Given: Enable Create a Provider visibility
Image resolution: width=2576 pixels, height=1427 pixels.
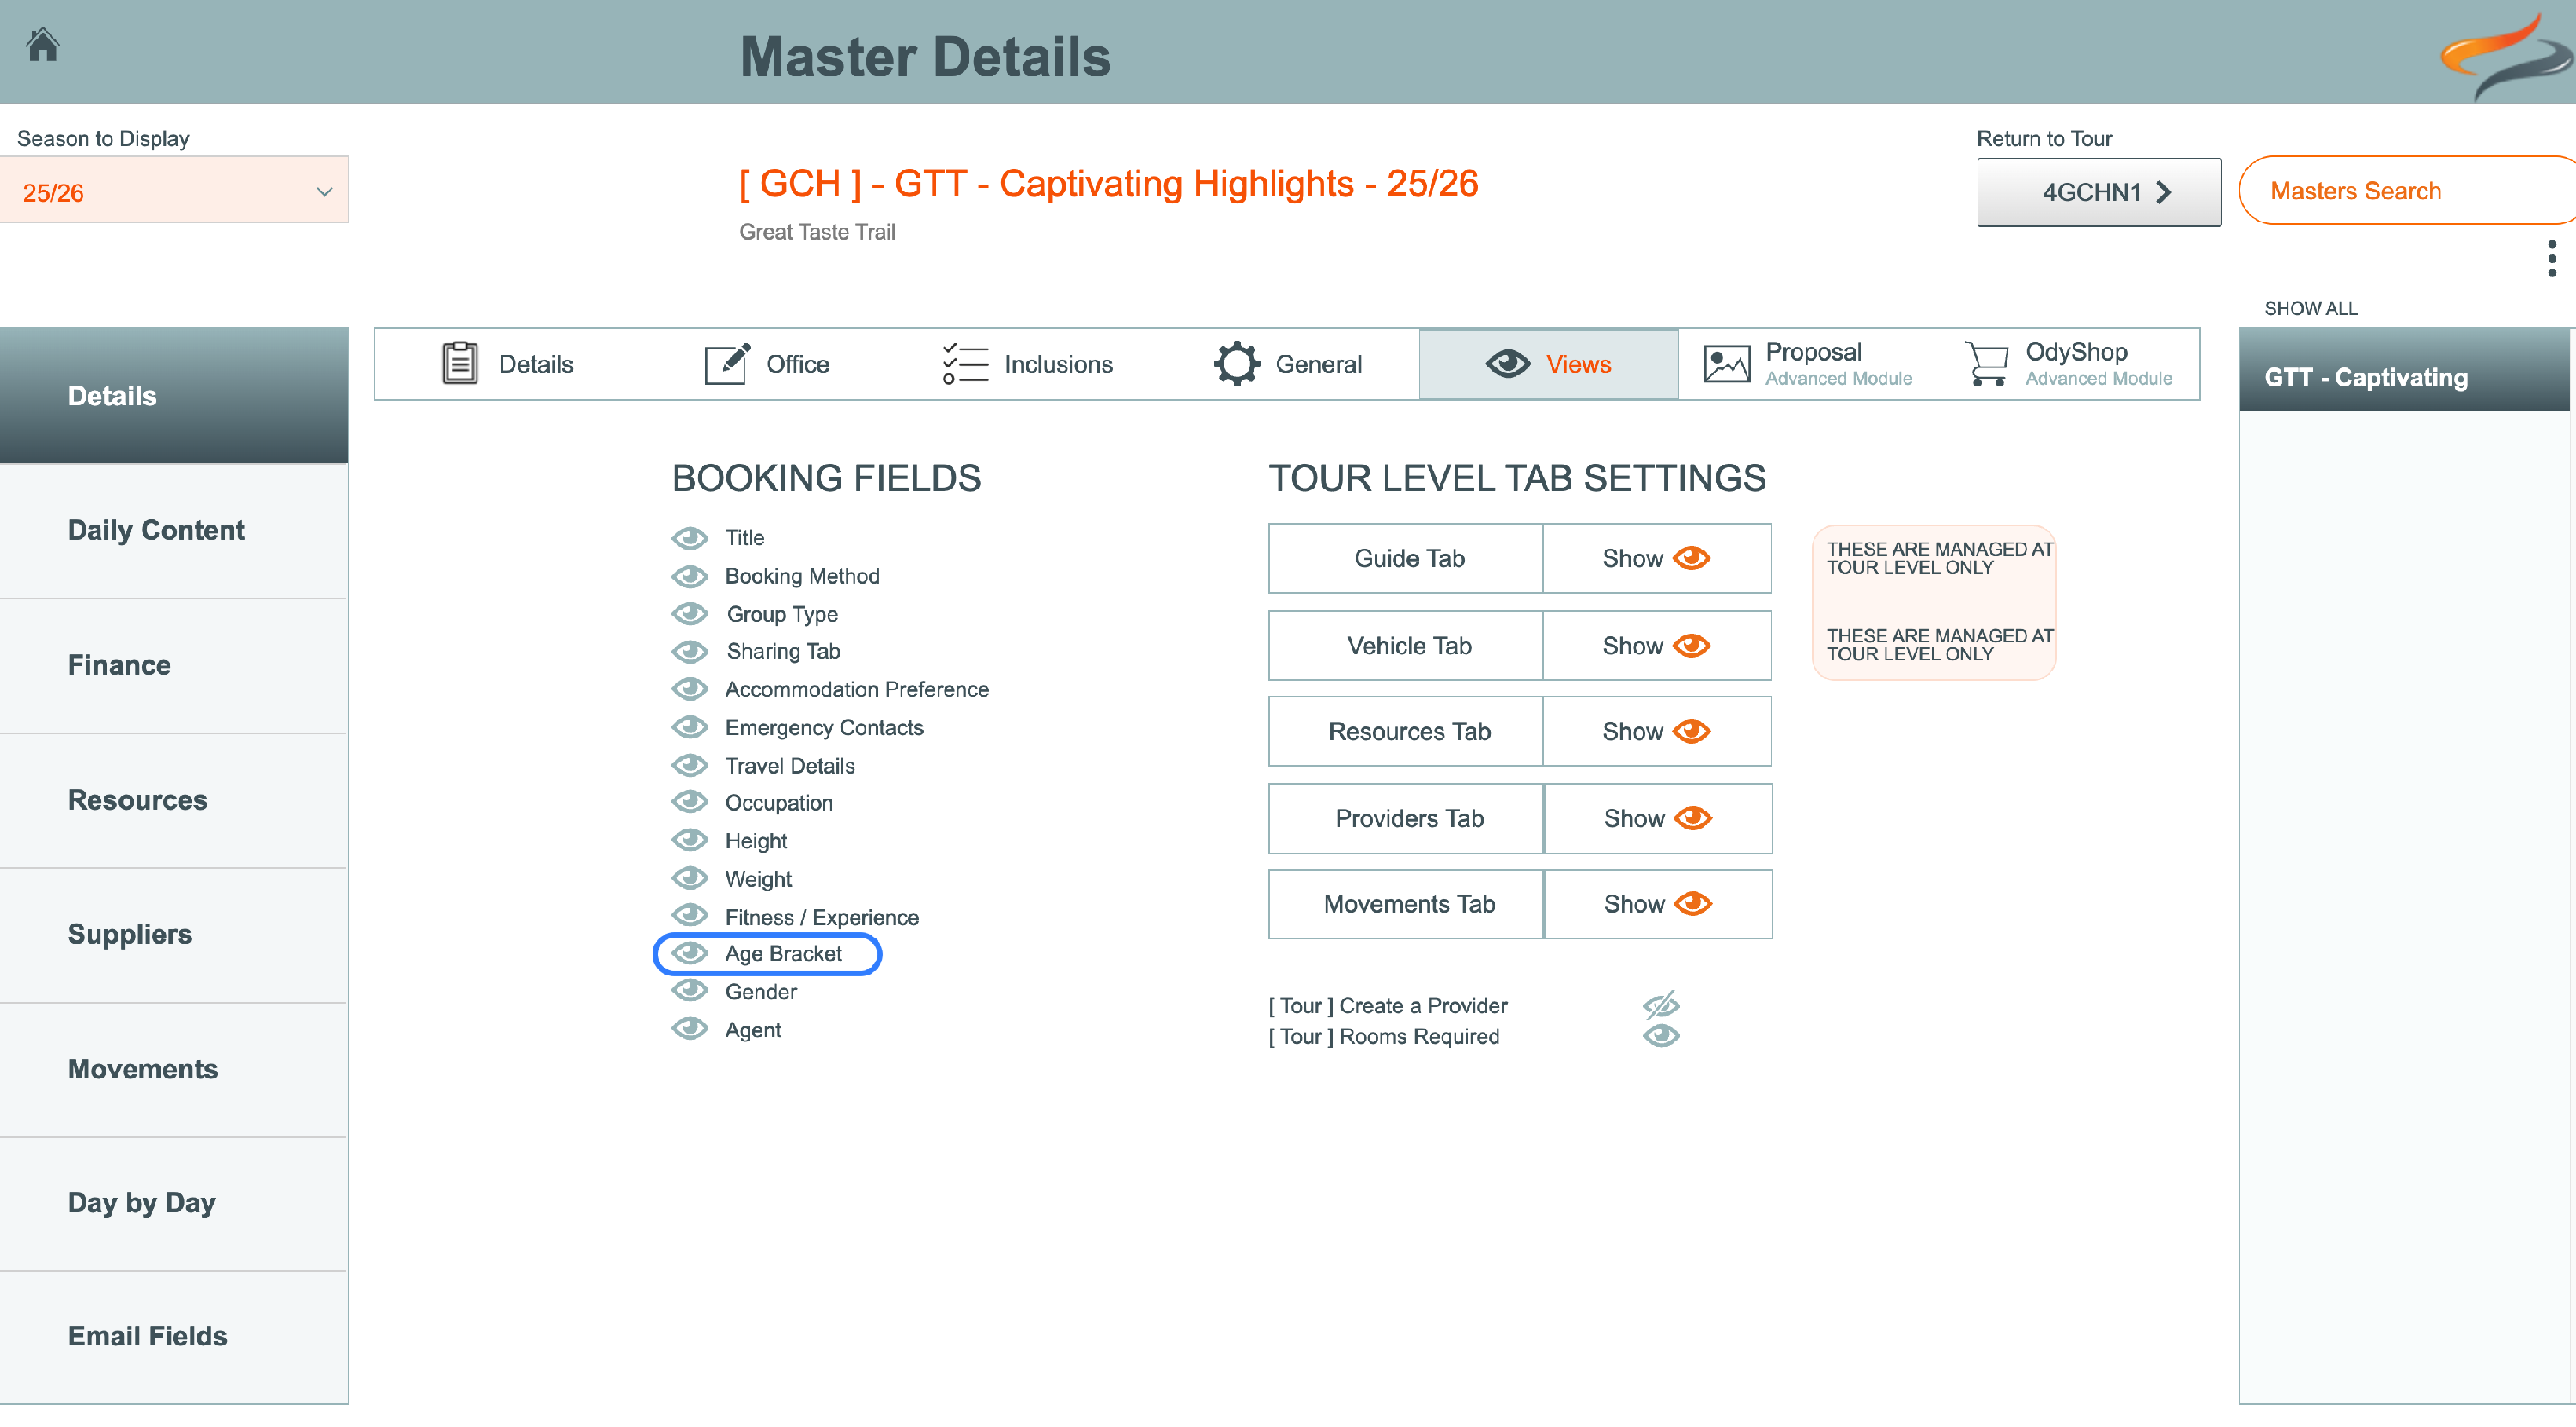Looking at the screenshot, I should point(1661,1005).
